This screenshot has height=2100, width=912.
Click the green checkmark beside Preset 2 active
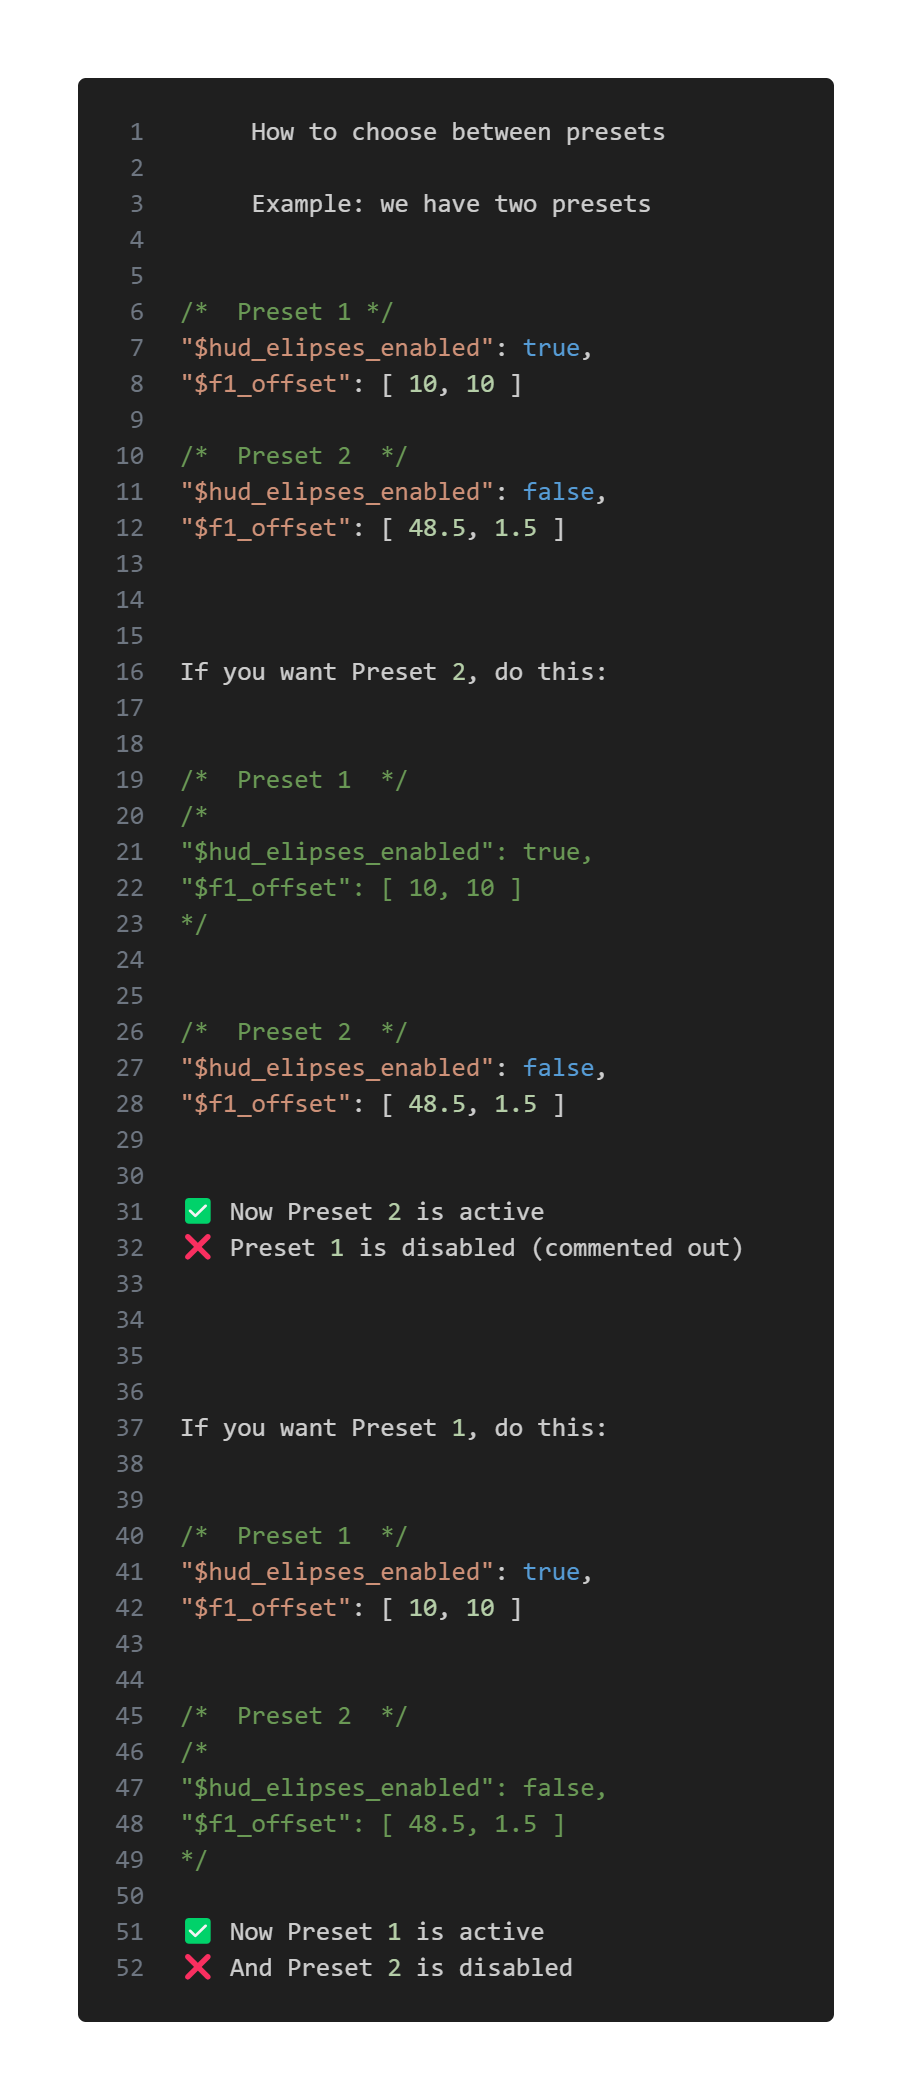[x=198, y=1211]
